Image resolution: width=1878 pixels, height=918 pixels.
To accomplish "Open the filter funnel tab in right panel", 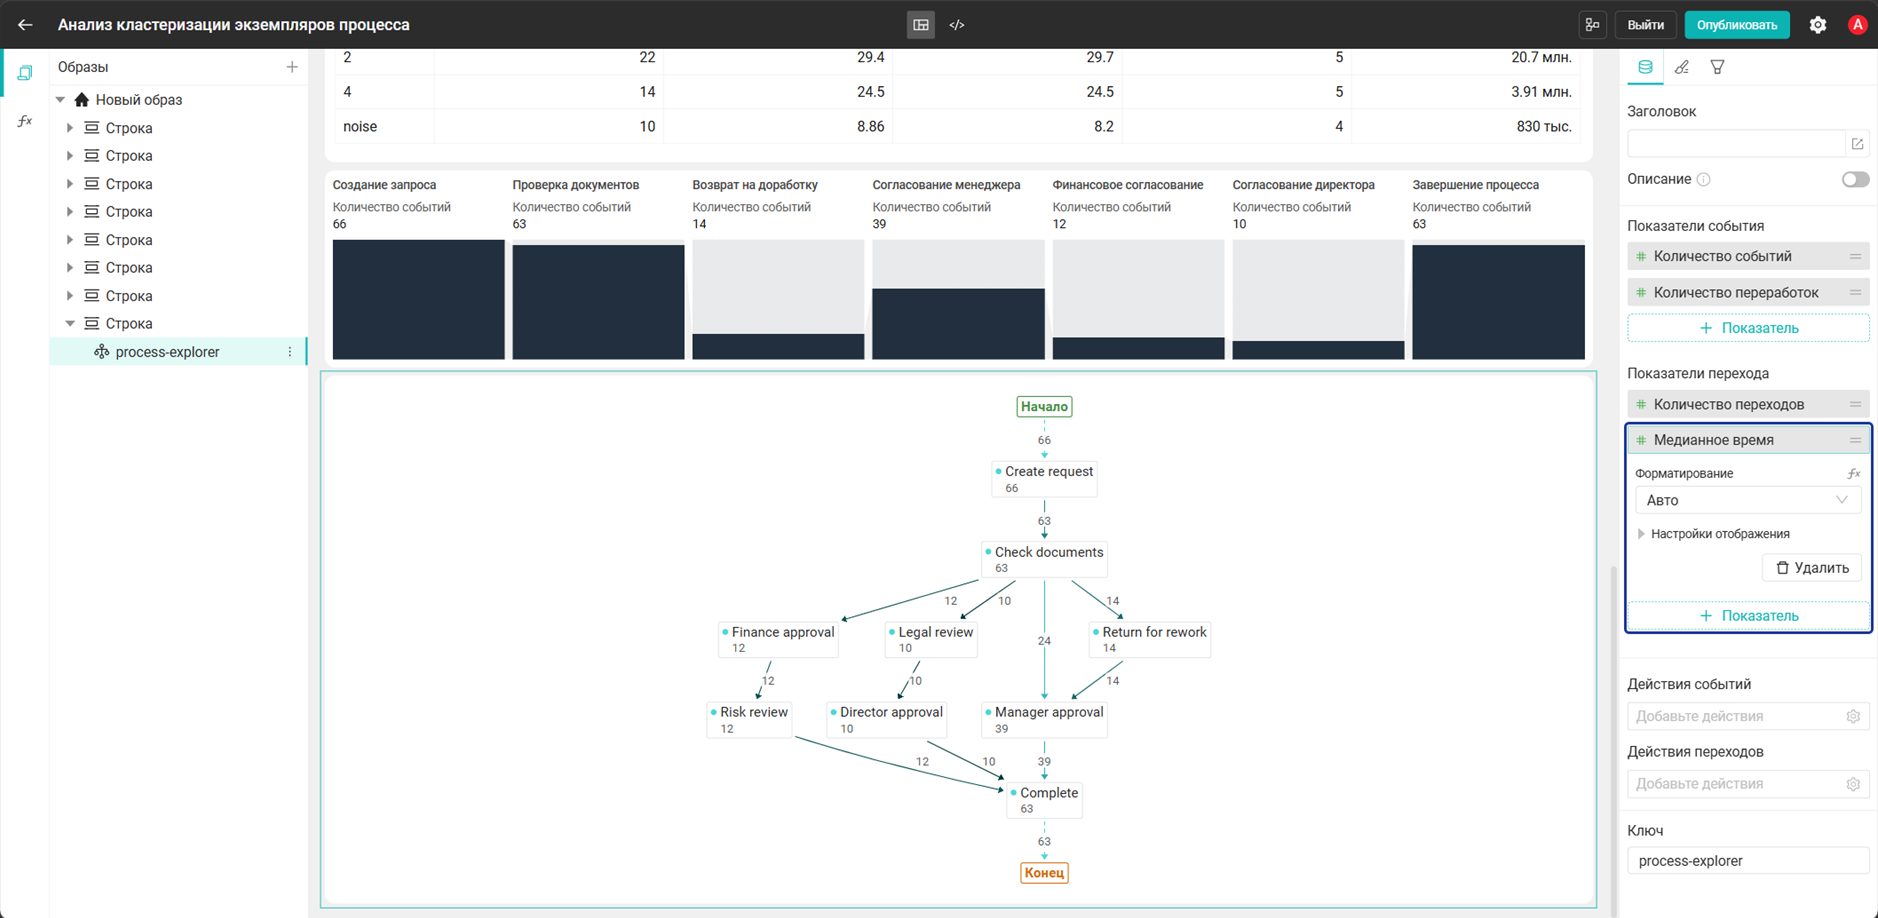I will 1718,67.
